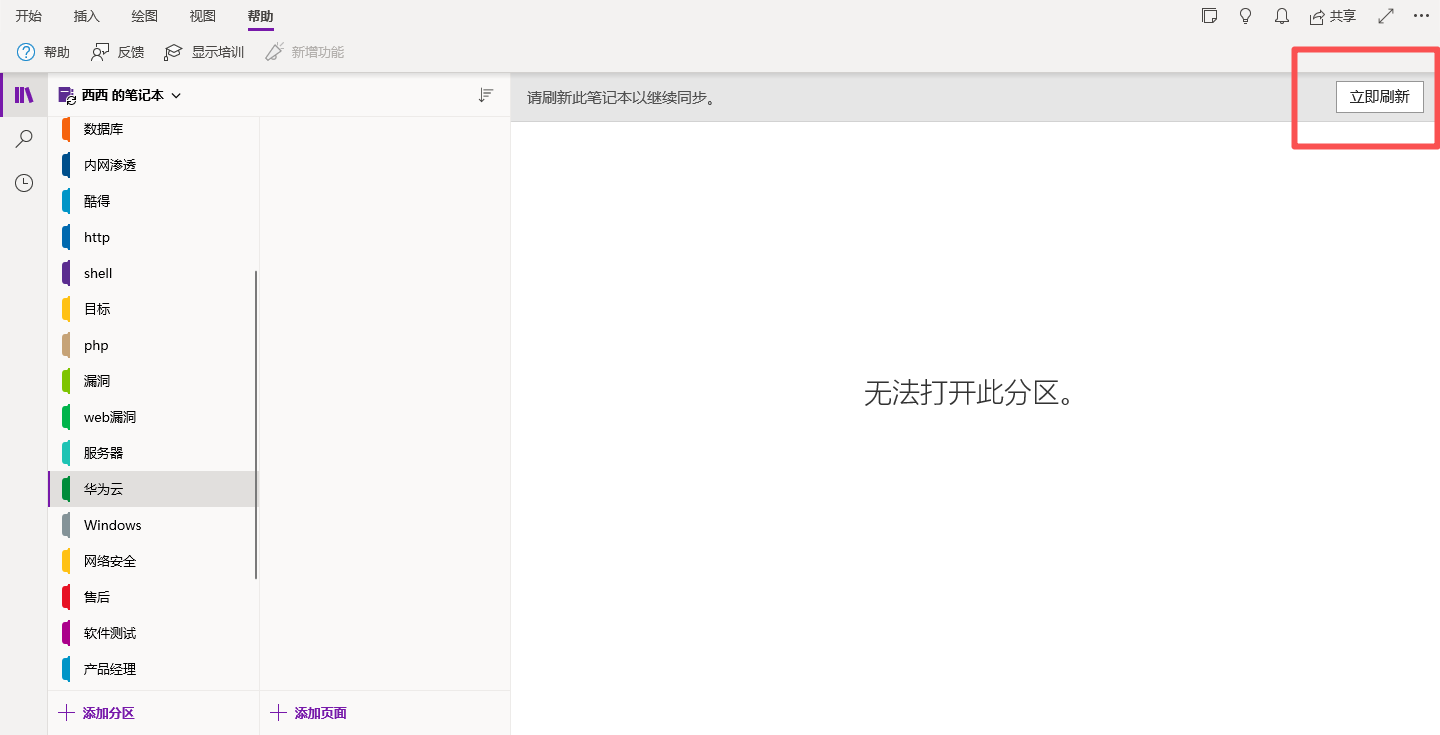The height and width of the screenshot is (735, 1440).
Task: Select the shell section
Action: click(153, 273)
